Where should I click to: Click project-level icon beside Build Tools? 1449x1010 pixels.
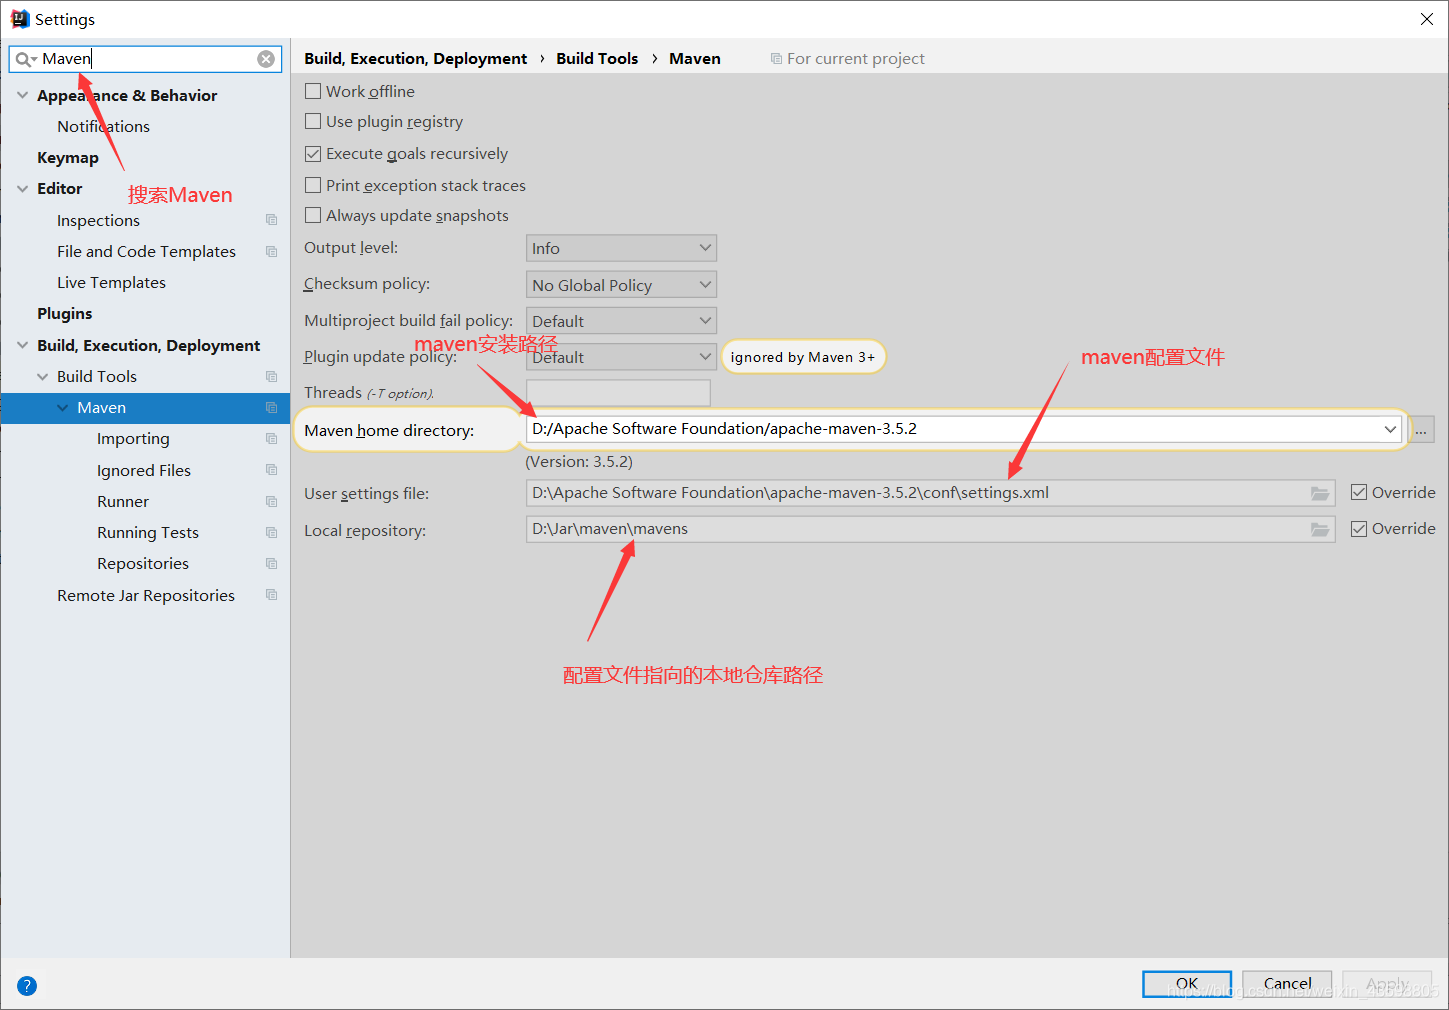coord(271,376)
